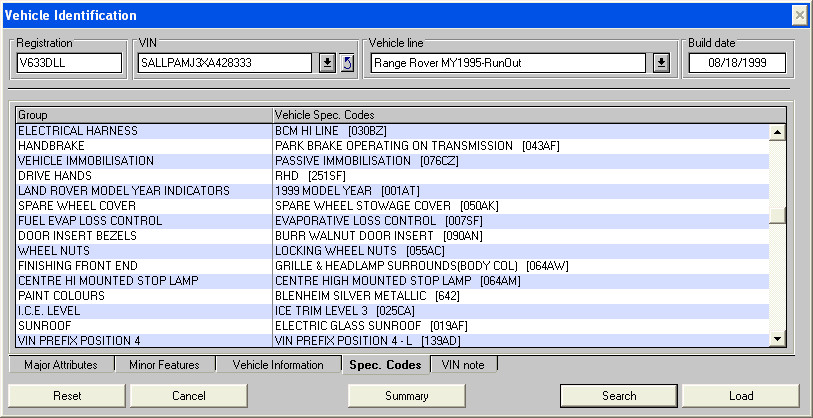
Task: Click the VIN field SALLPAMJ3XA428333
Action: pos(225,63)
